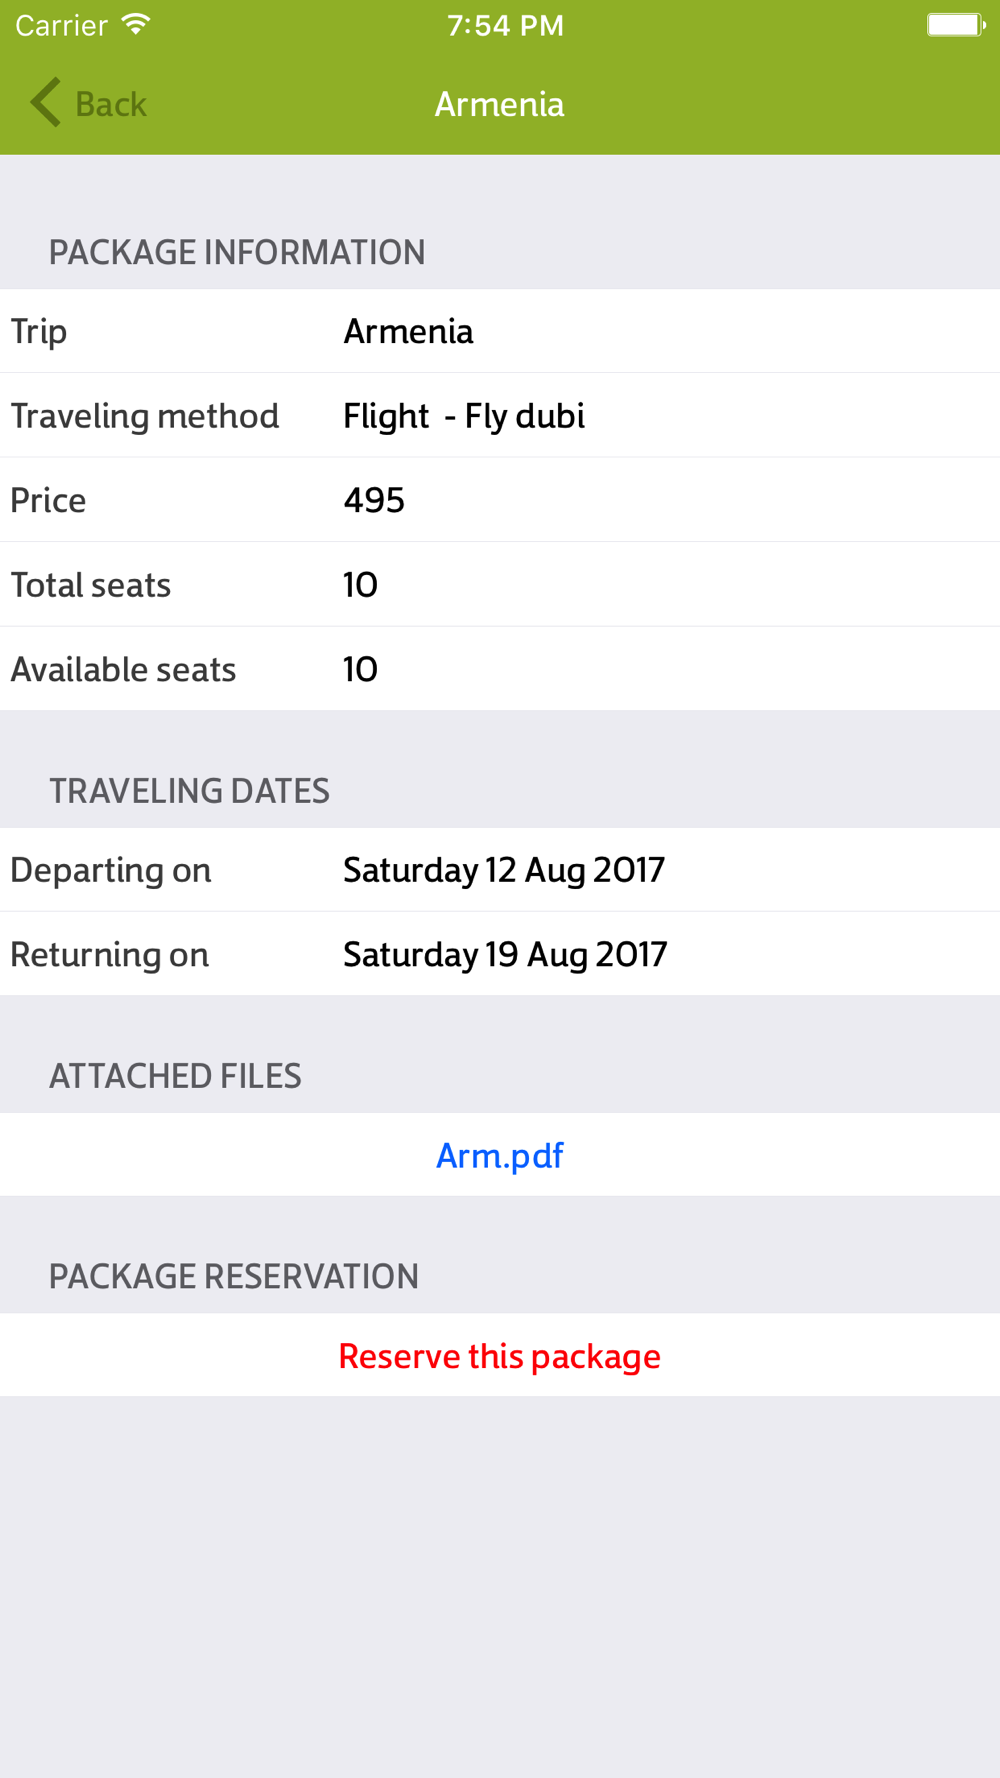Screen dimensions: 1000x1778
Task: Select the Price 495 value
Action: (x=374, y=500)
